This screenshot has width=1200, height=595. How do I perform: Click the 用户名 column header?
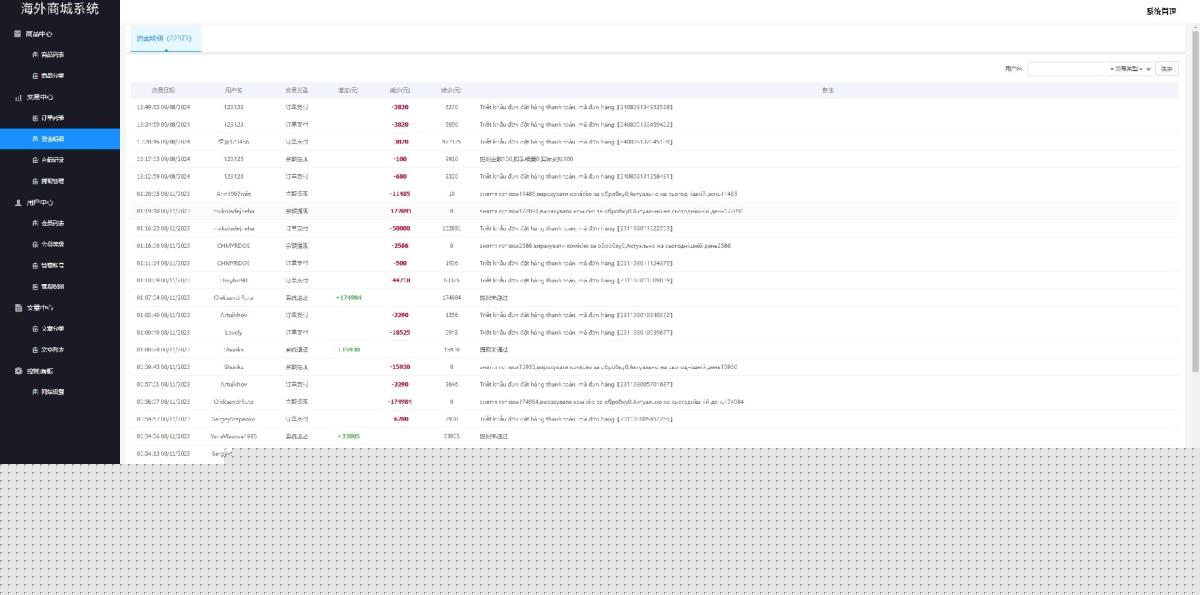click(x=233, y=90)
